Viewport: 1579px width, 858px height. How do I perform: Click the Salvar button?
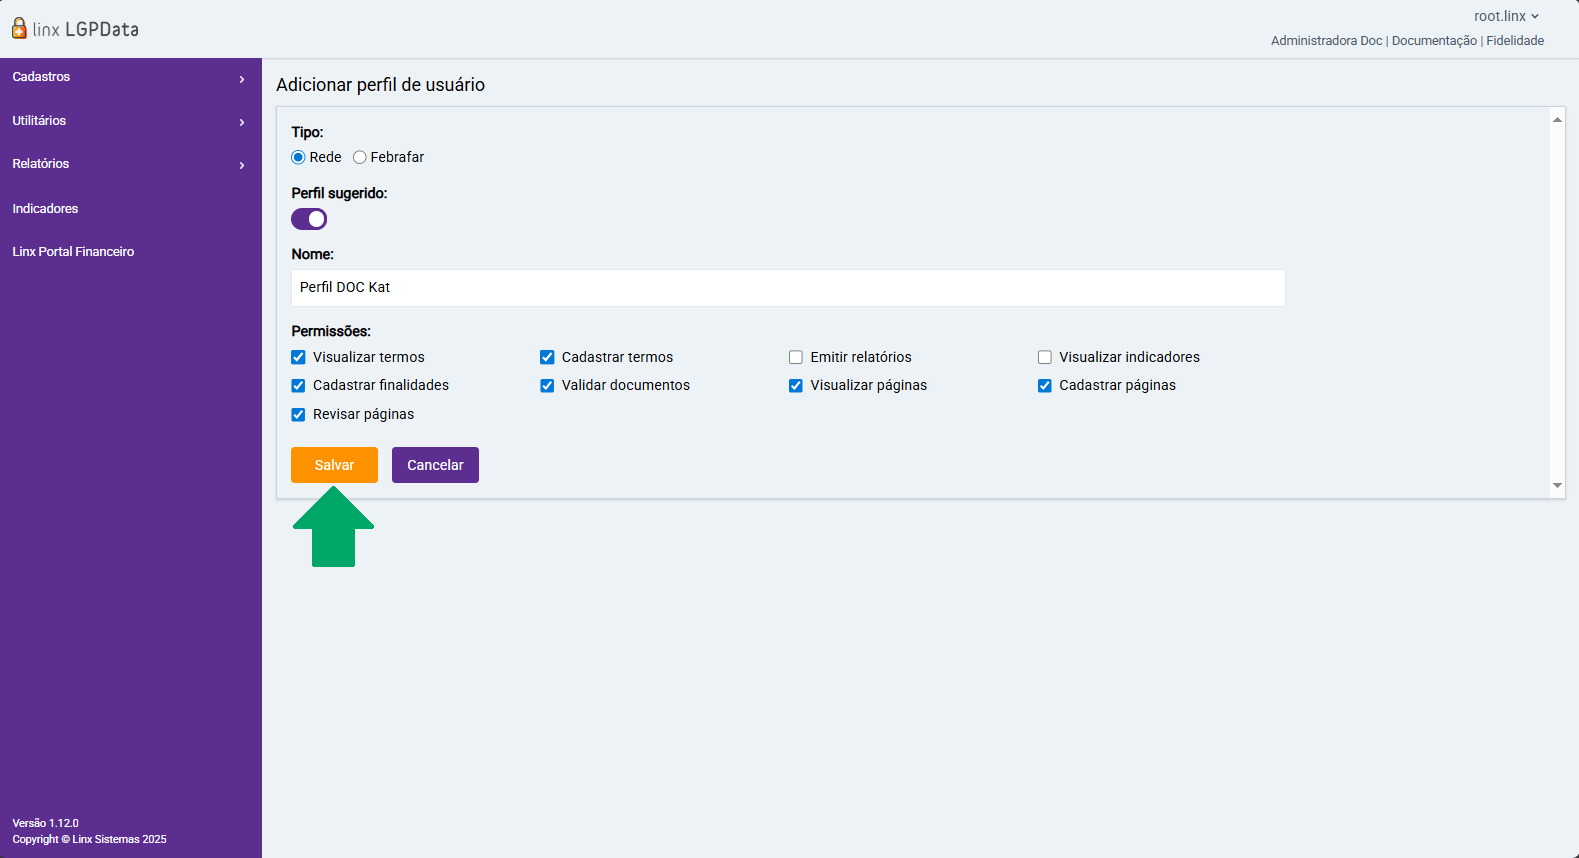tap(334, 465)
